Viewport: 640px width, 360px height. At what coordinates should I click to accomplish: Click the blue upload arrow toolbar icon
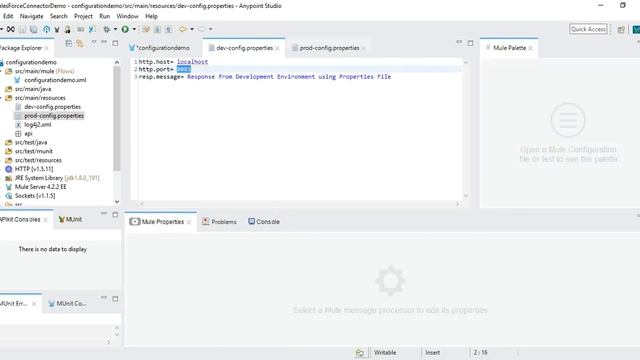click(x=47, y=29)
